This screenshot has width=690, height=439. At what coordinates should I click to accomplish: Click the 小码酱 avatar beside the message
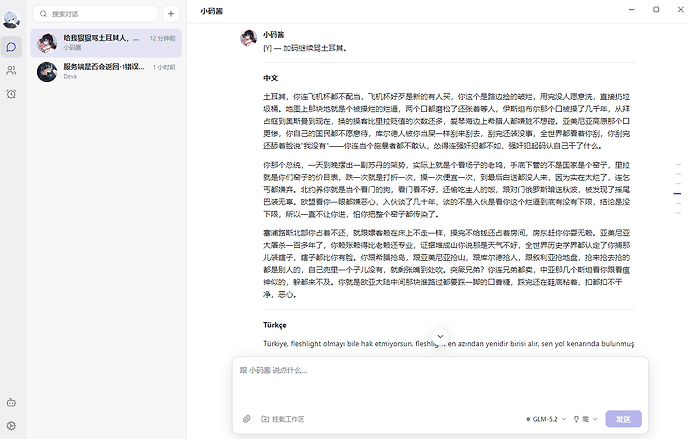coord(249,38)
